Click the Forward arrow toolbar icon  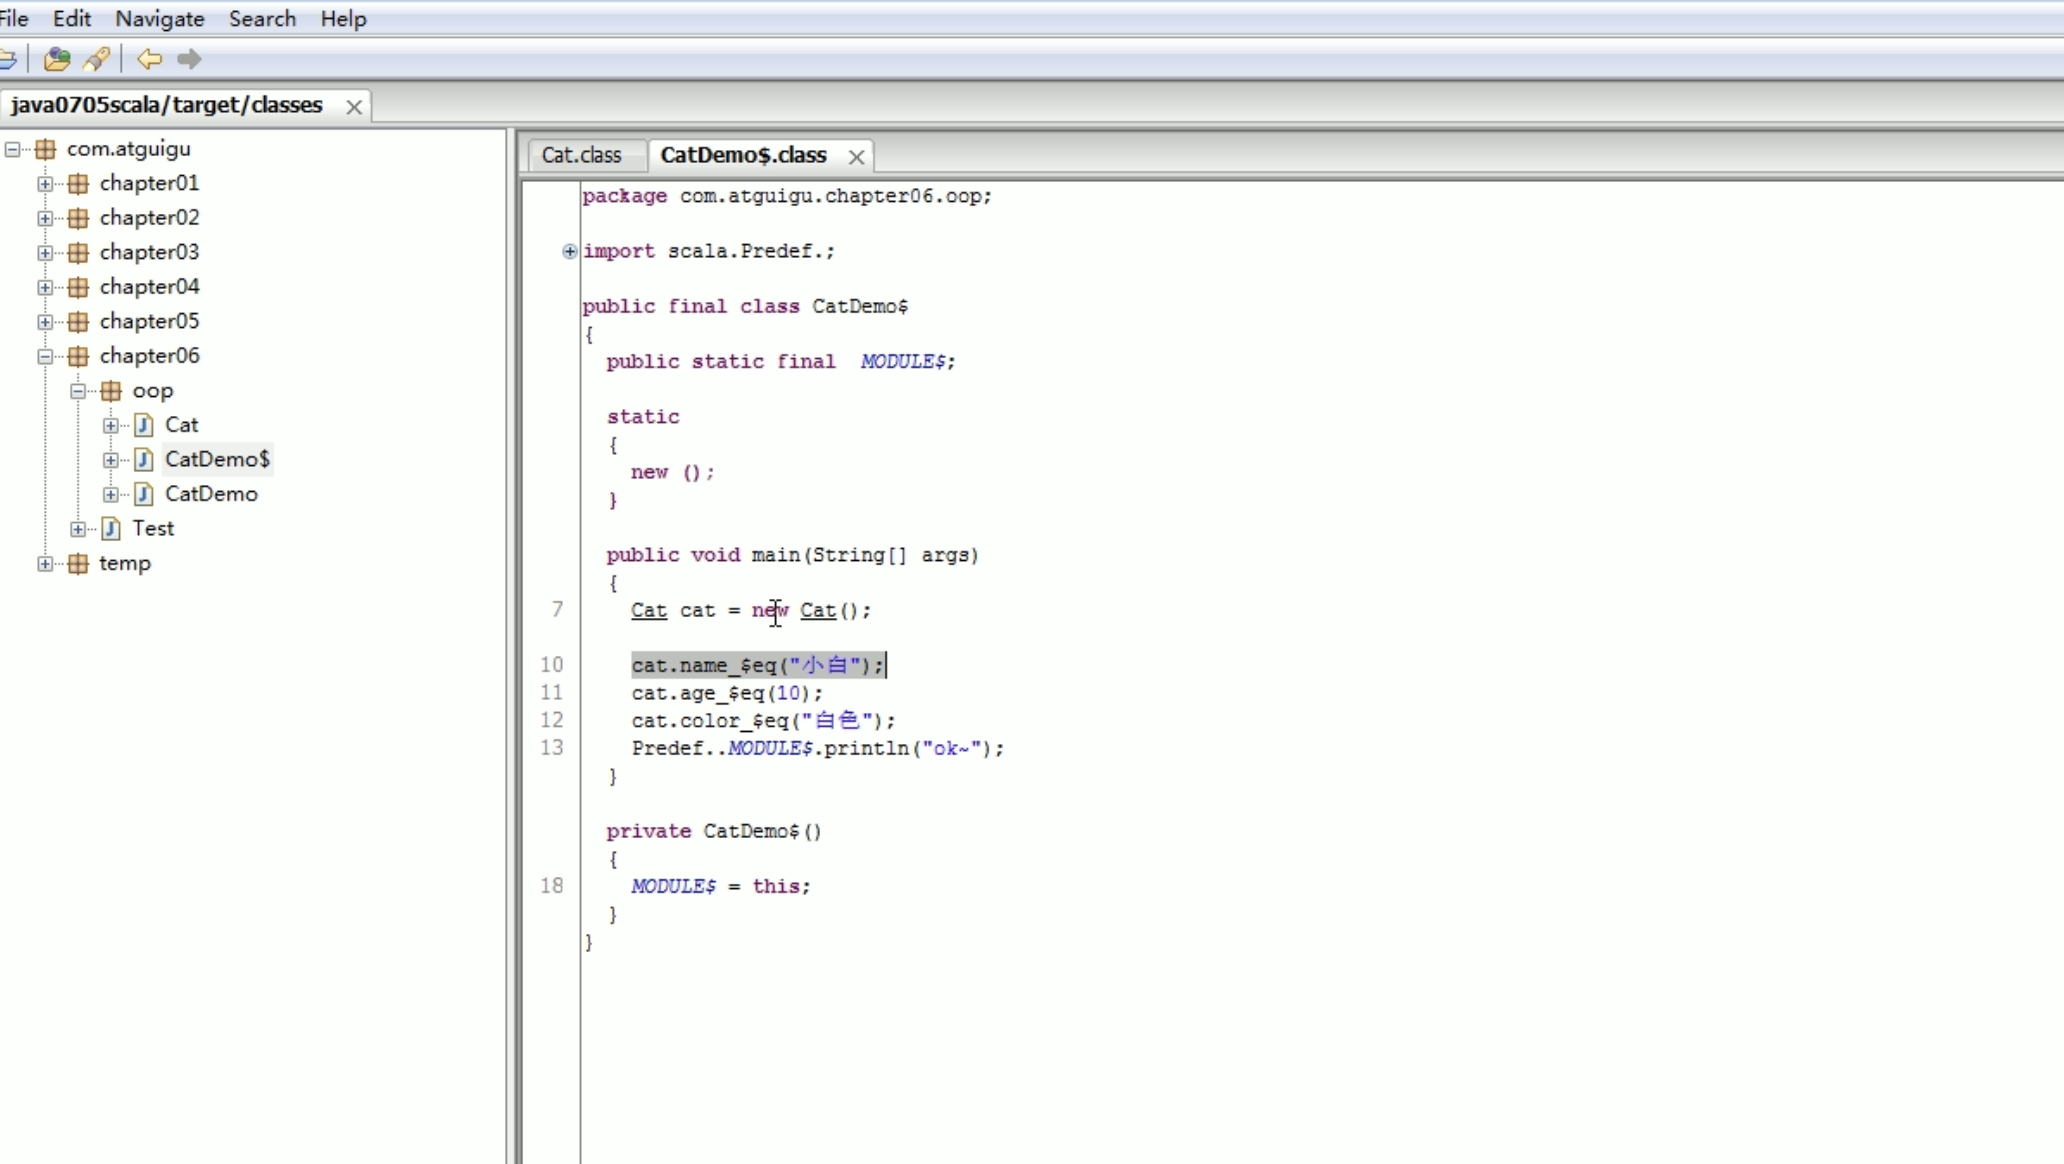[189, 60]
